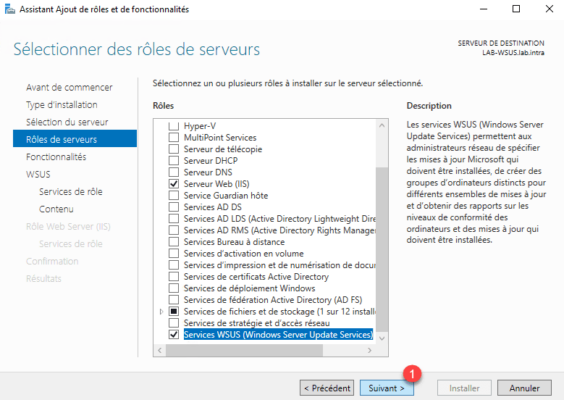Select Services Bureau à distance label
Image resolution: width=564 pixels, height=400 pixels.
(x=234, y=242)
